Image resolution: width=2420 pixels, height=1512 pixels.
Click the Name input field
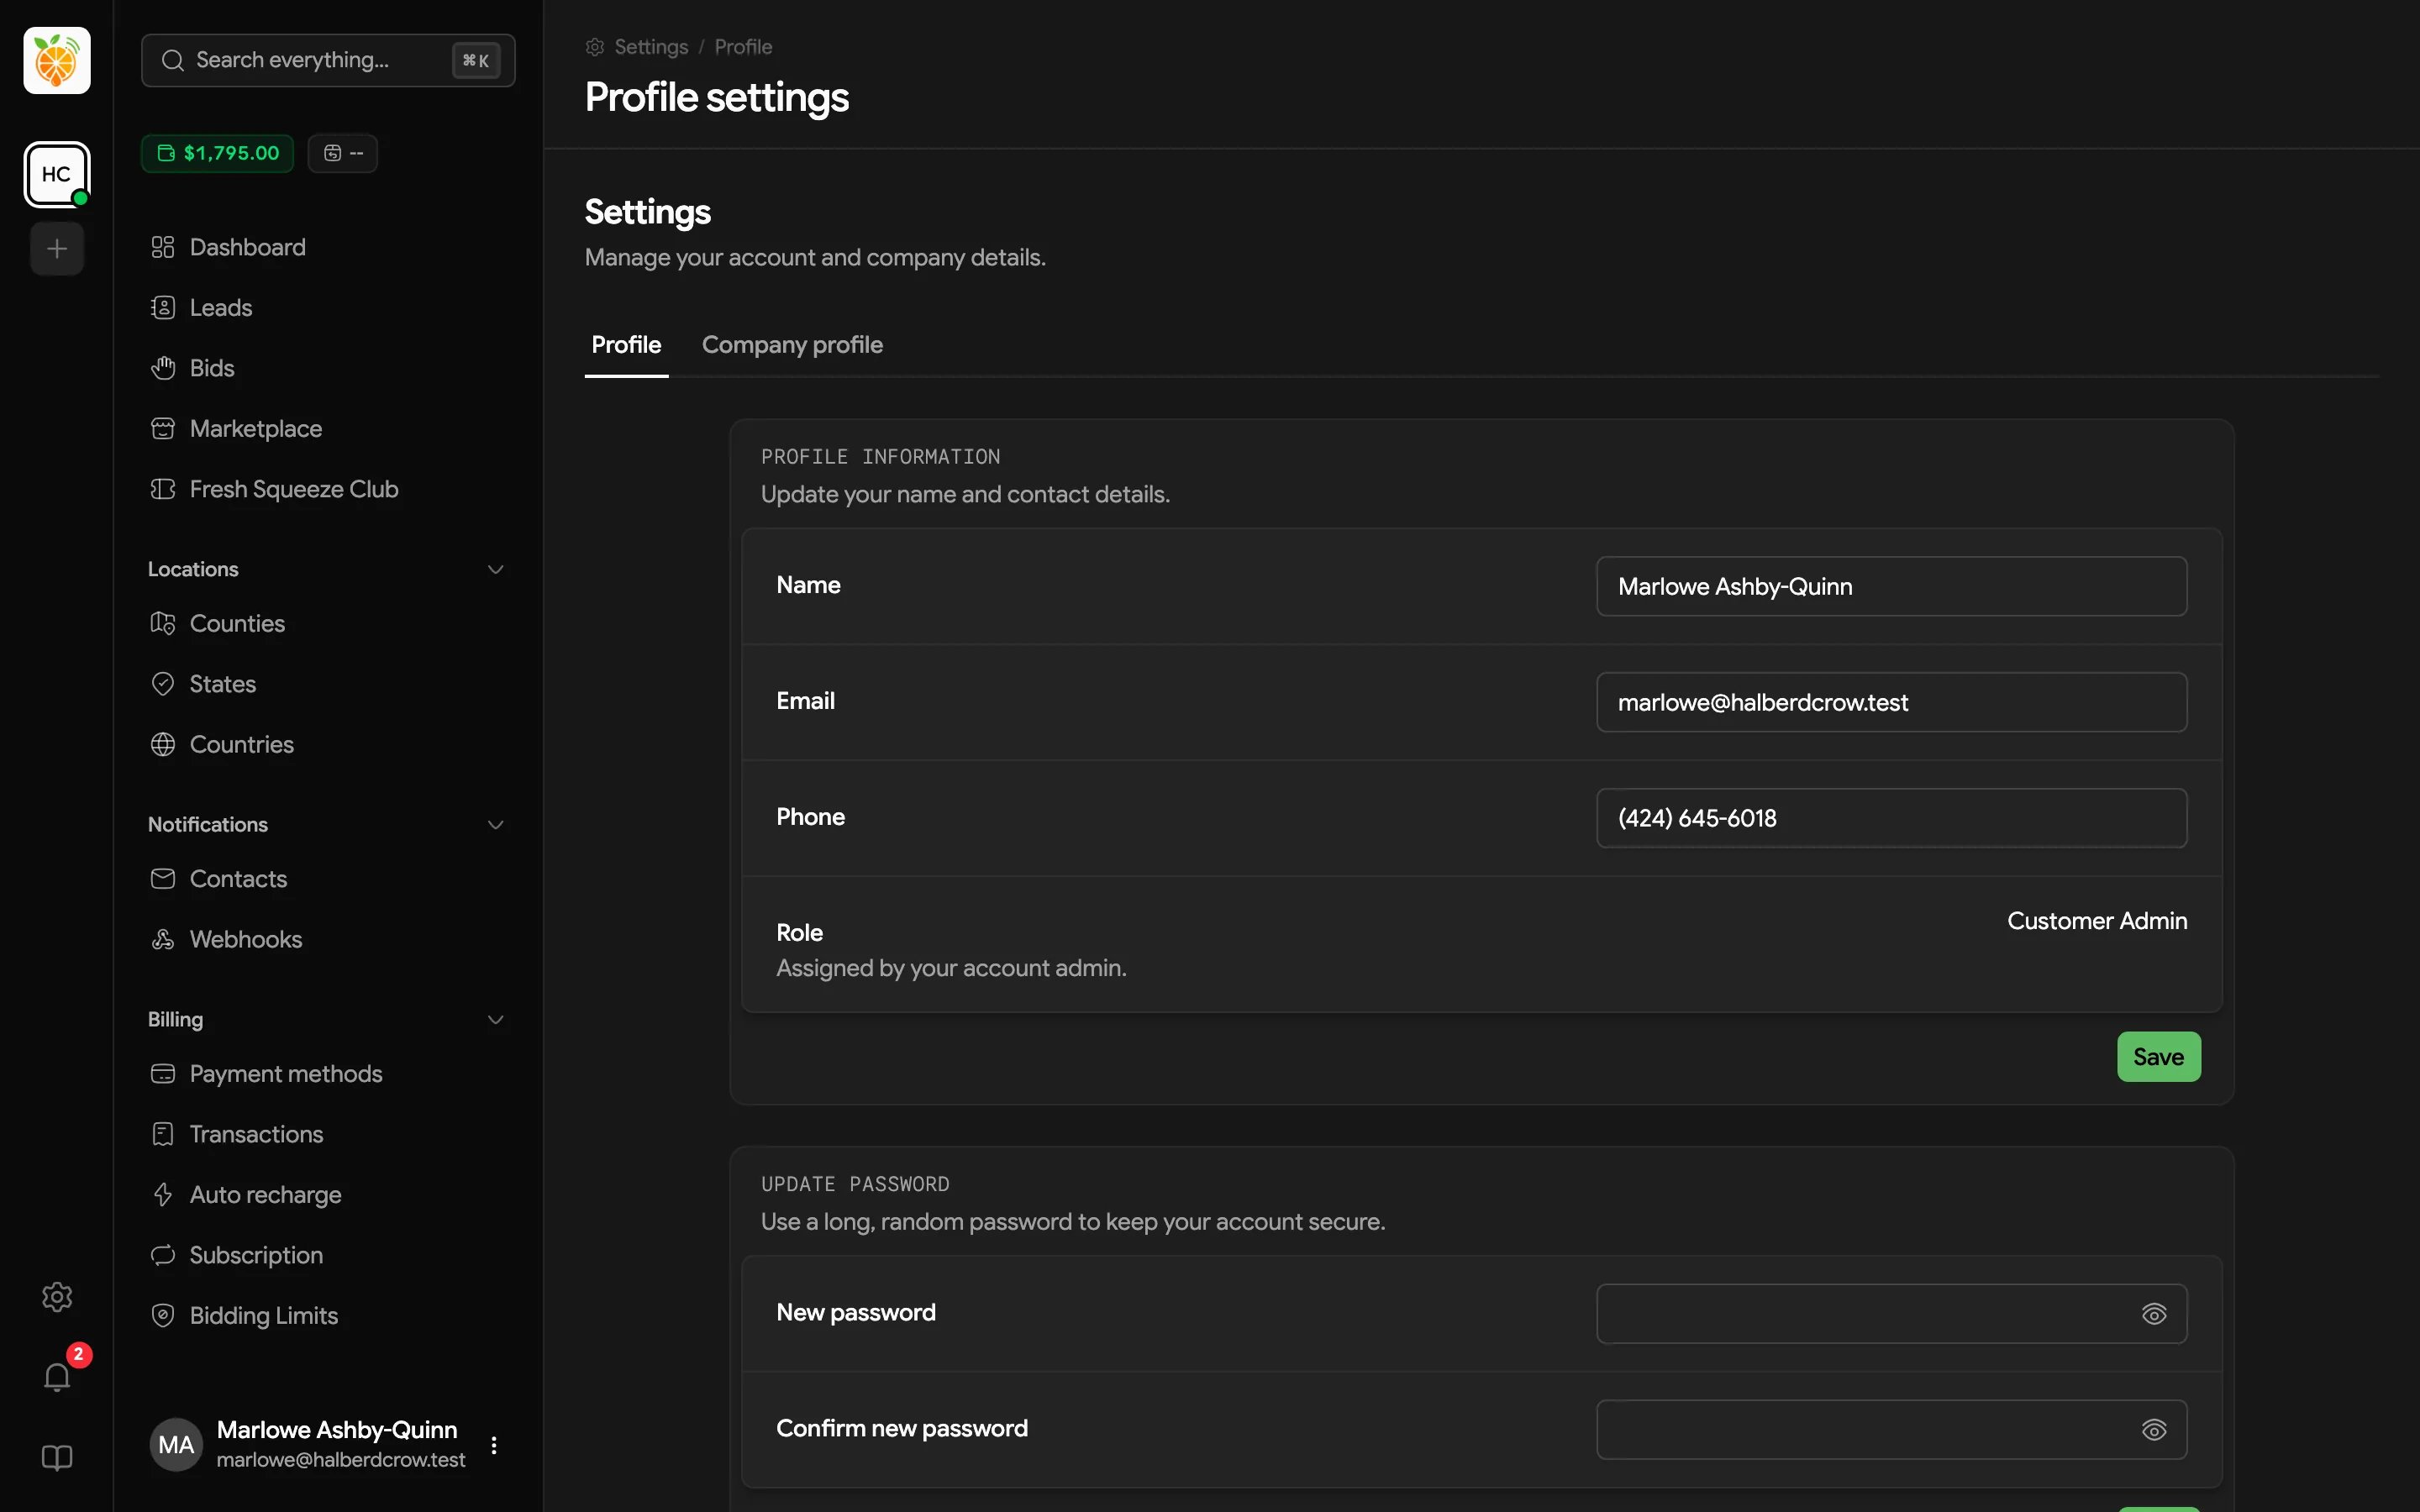pyautogui.click(x=1891, y=587)
